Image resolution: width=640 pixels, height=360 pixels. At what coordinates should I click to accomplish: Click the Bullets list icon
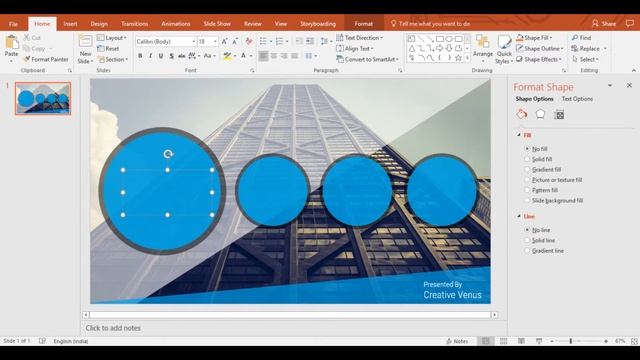(x=263, y=41)
